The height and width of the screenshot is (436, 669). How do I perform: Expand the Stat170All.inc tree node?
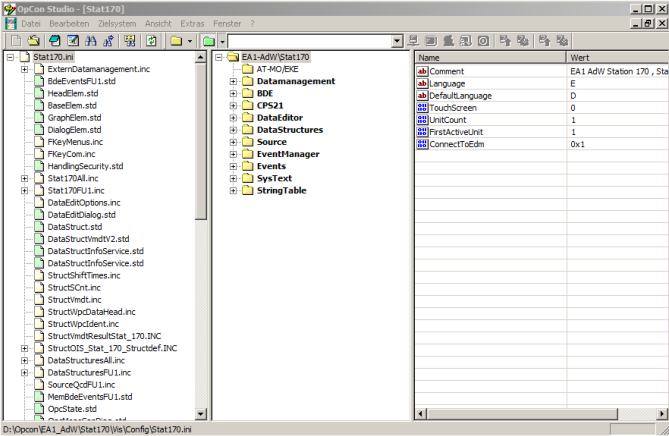(24, 178)
